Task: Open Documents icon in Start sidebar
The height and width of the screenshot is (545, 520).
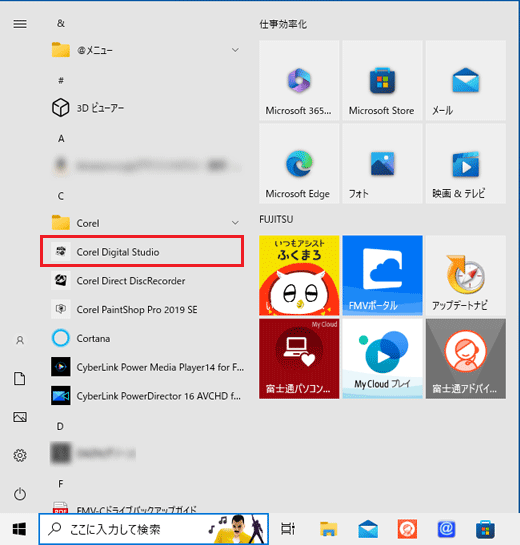Action: 20,379
